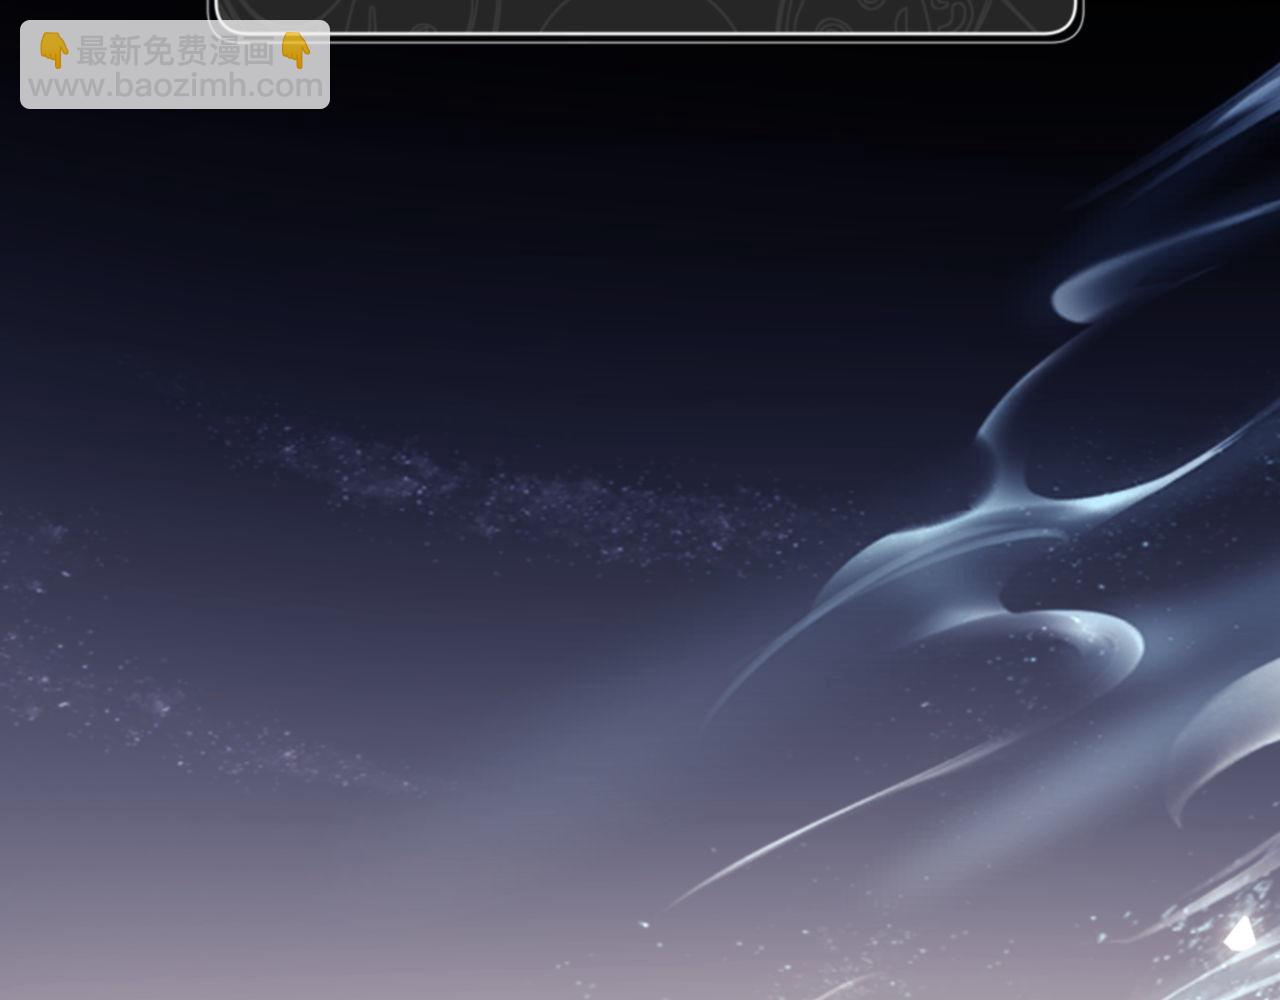The height and width of the screenshot is (1000, 1280).
Task: Select the ornate framed panel at top
Action: (x=645, y=17)
